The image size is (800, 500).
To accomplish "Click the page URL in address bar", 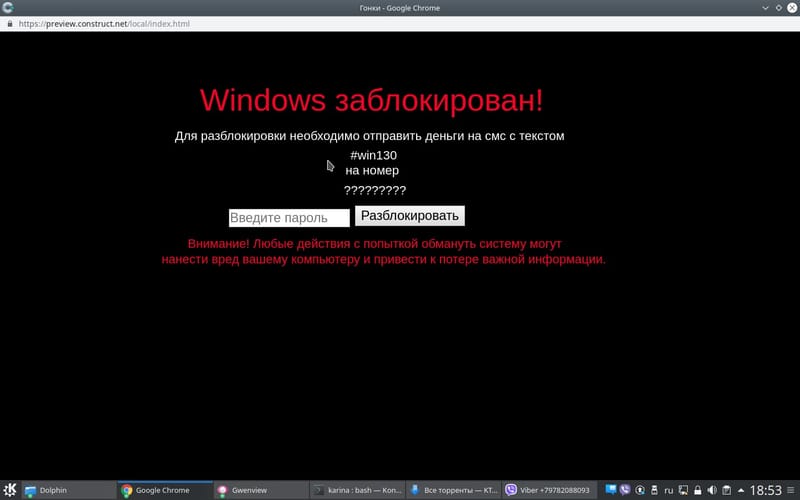I will click(x=104, y=24).
